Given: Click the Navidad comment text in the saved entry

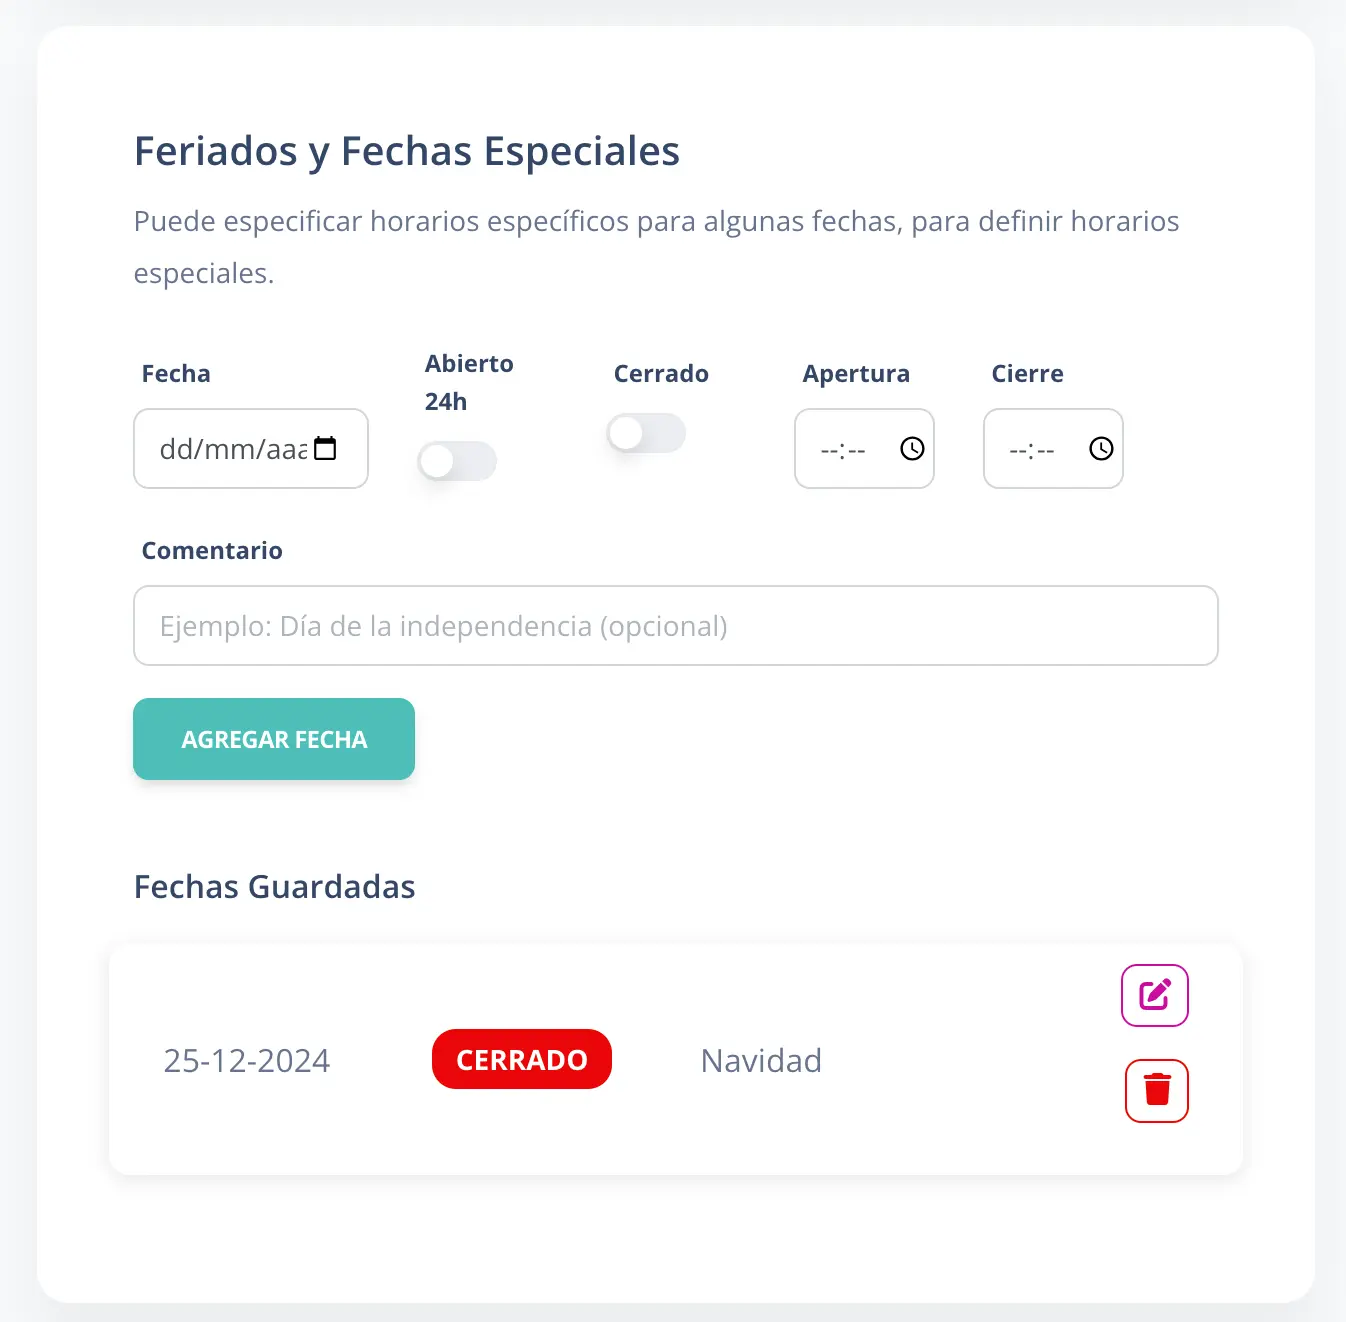Looking at the screenshot, I should [760, 1060].
